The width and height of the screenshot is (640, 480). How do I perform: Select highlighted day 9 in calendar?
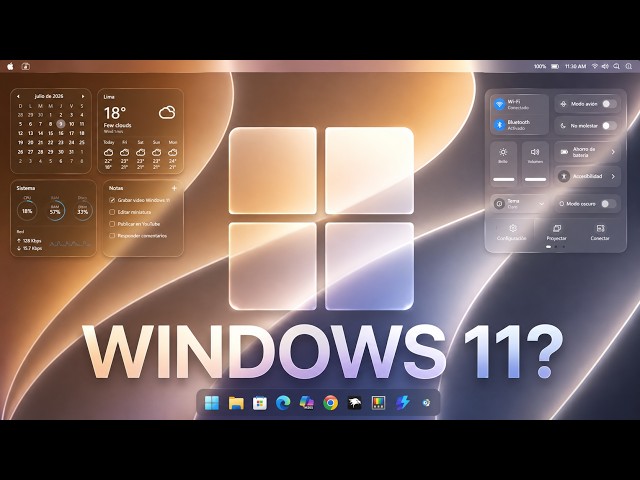[61, 124]
